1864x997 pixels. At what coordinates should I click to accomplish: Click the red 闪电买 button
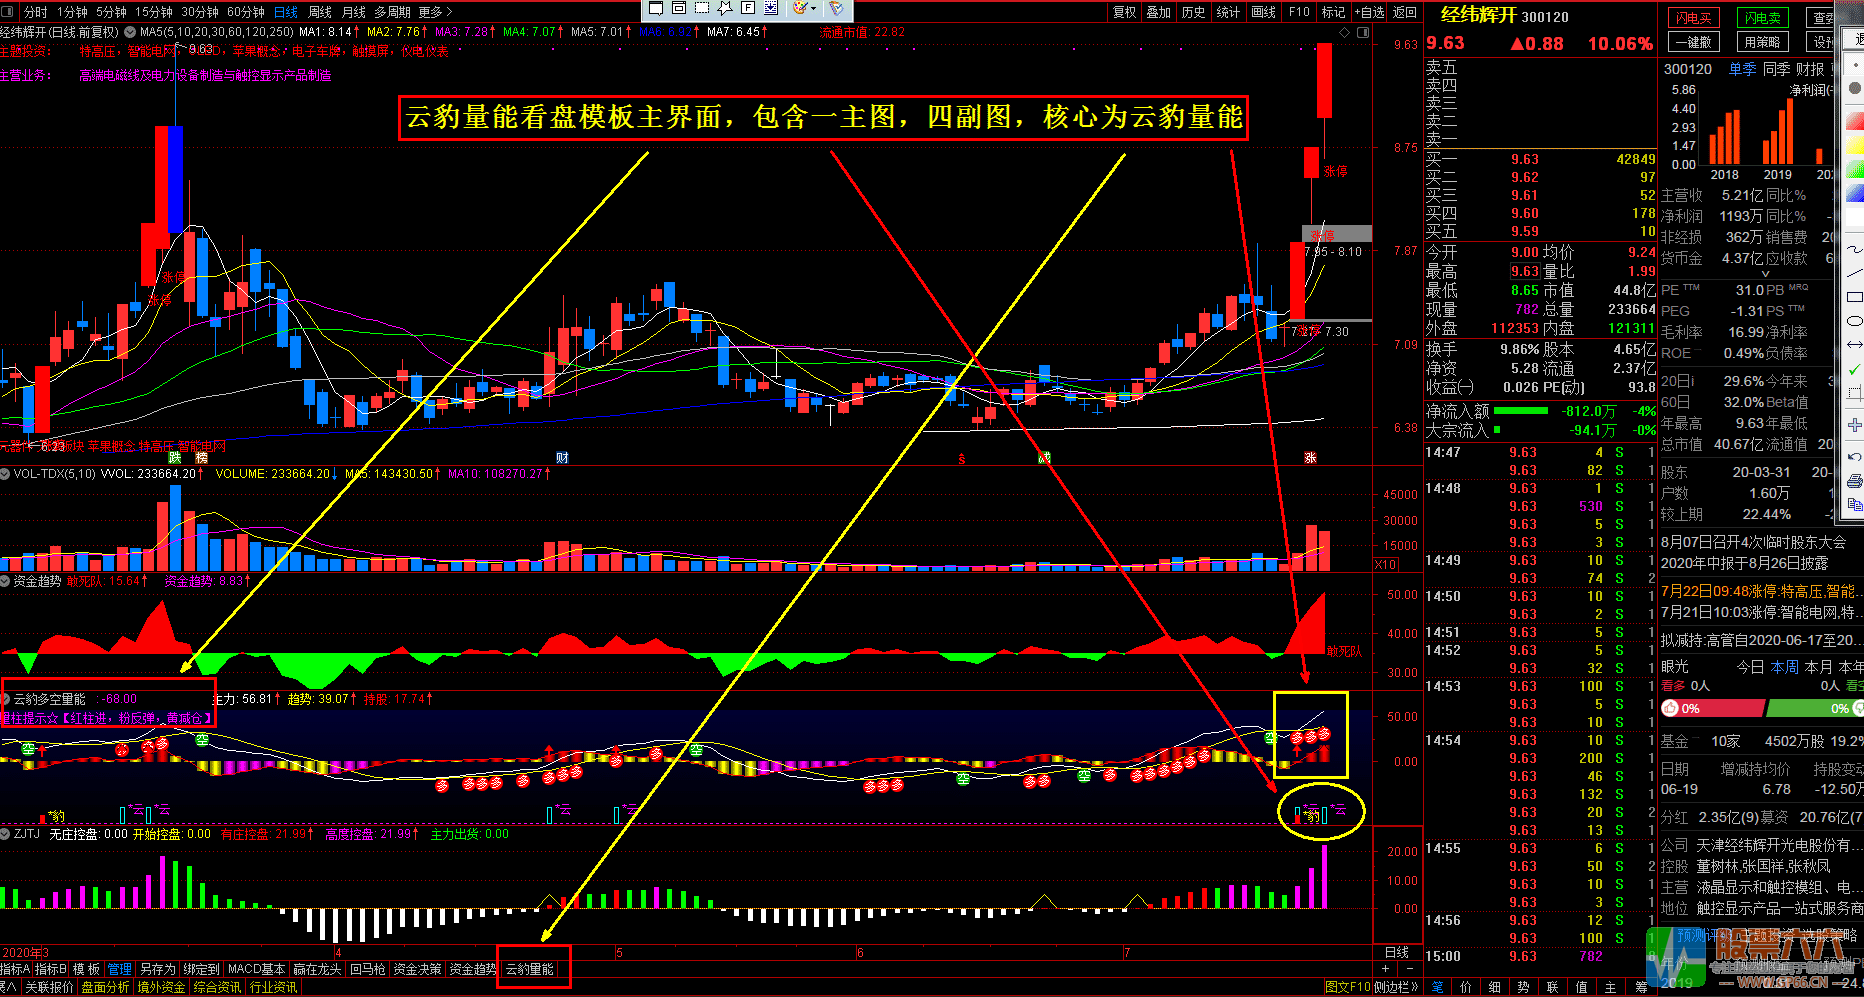click(x=1693, y=18)
